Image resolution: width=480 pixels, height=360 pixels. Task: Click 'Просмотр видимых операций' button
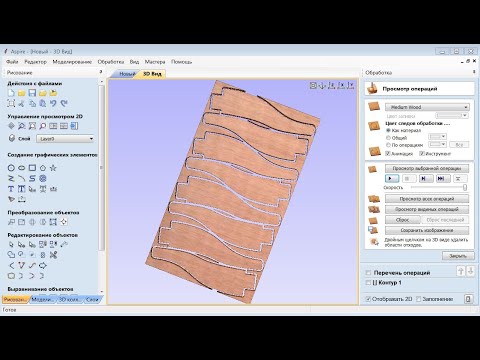tap(427, 209)
